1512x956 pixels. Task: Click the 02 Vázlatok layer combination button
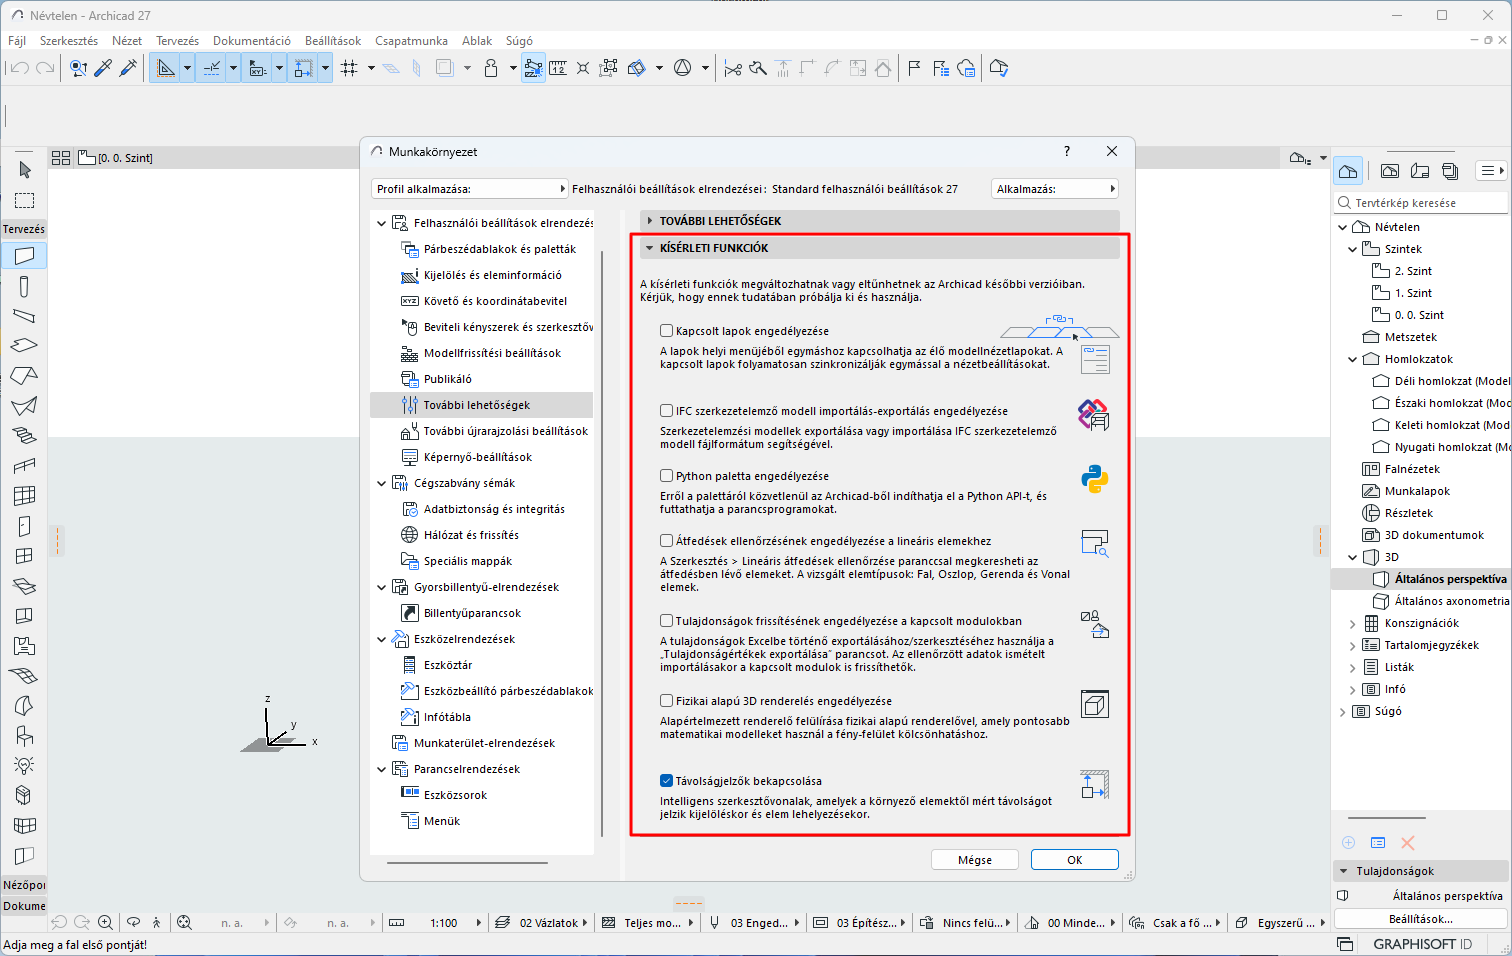(x=541, y=923)
